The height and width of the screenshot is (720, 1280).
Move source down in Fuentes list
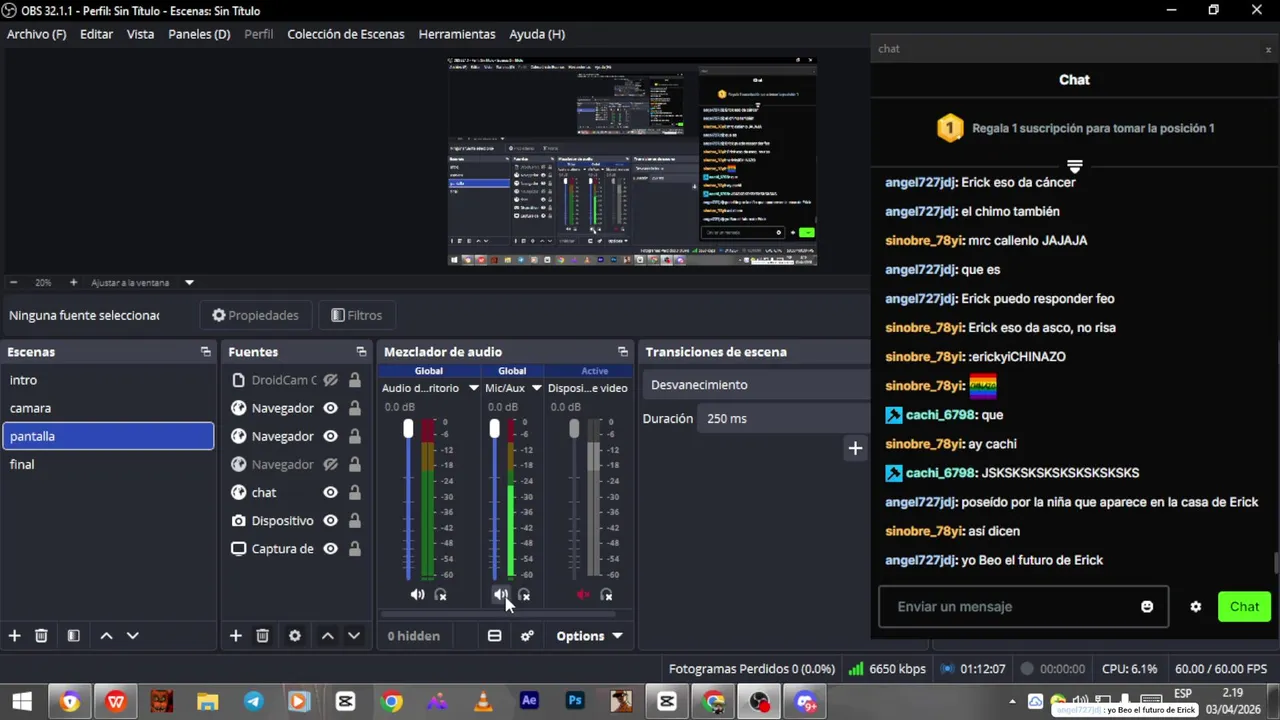click(x=353, y=636)
